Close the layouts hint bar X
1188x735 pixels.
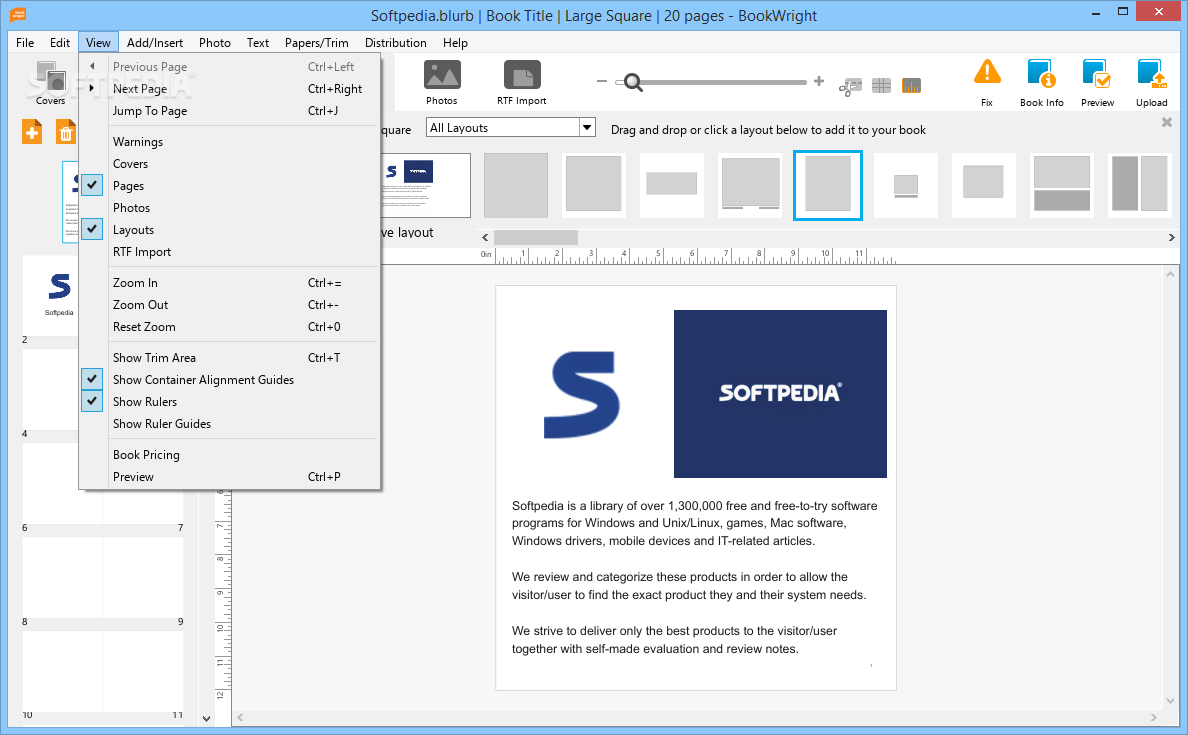point(1167,122)
